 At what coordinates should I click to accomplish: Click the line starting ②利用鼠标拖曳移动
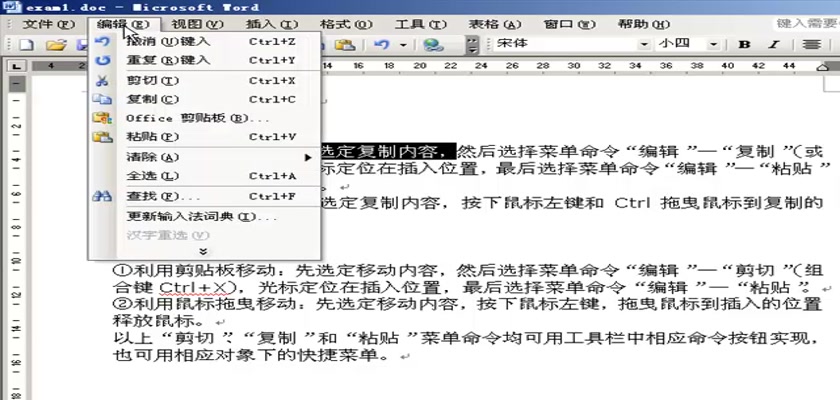[467, 305]
